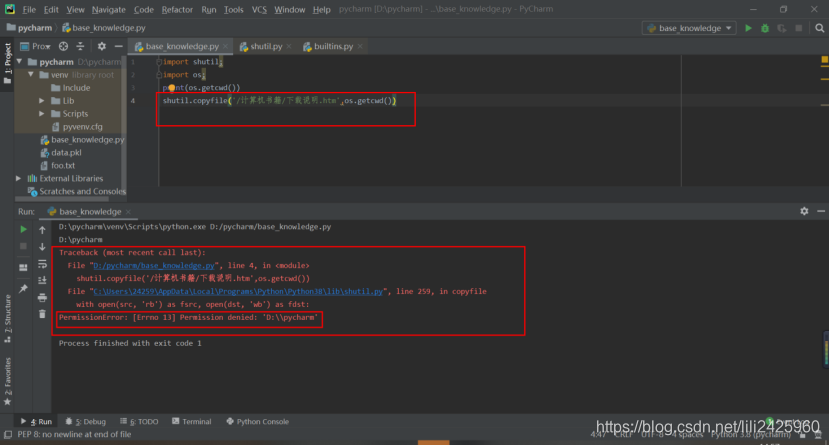Open the Tools menu
Image resolution: width=830 pixels, height=446 pixels.
tap(233, 10)
